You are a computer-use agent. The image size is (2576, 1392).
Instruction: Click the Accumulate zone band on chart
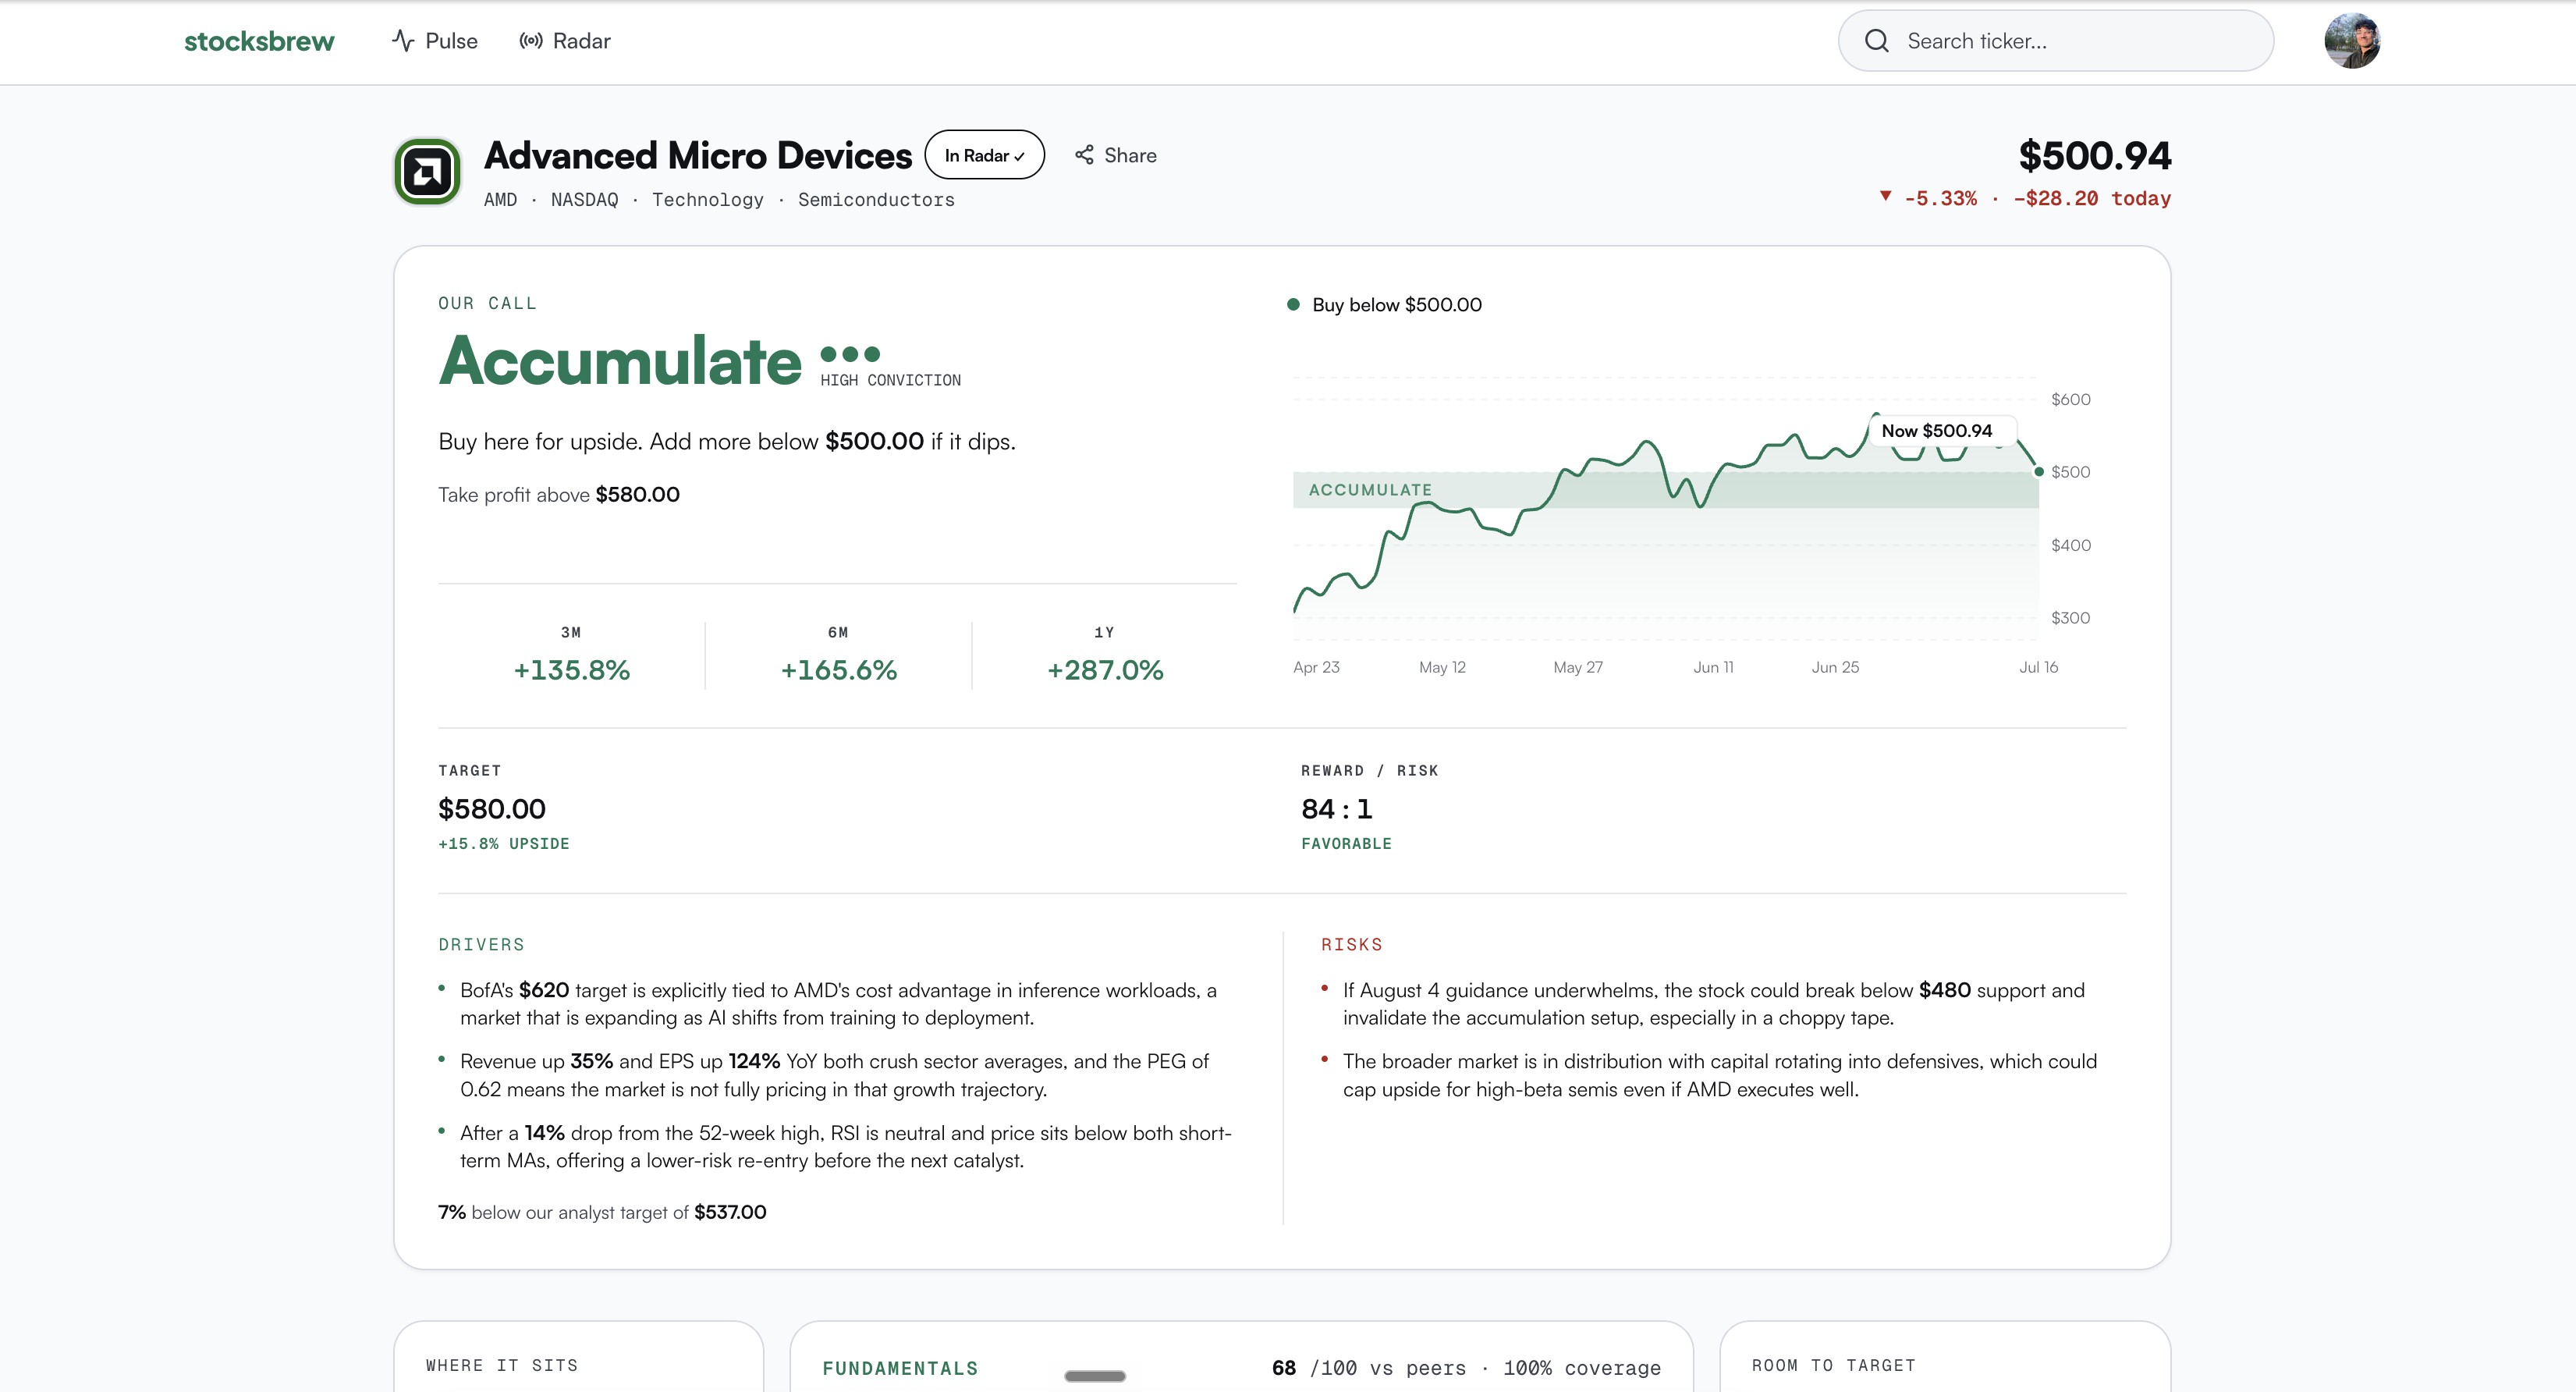click(1665, 490)
